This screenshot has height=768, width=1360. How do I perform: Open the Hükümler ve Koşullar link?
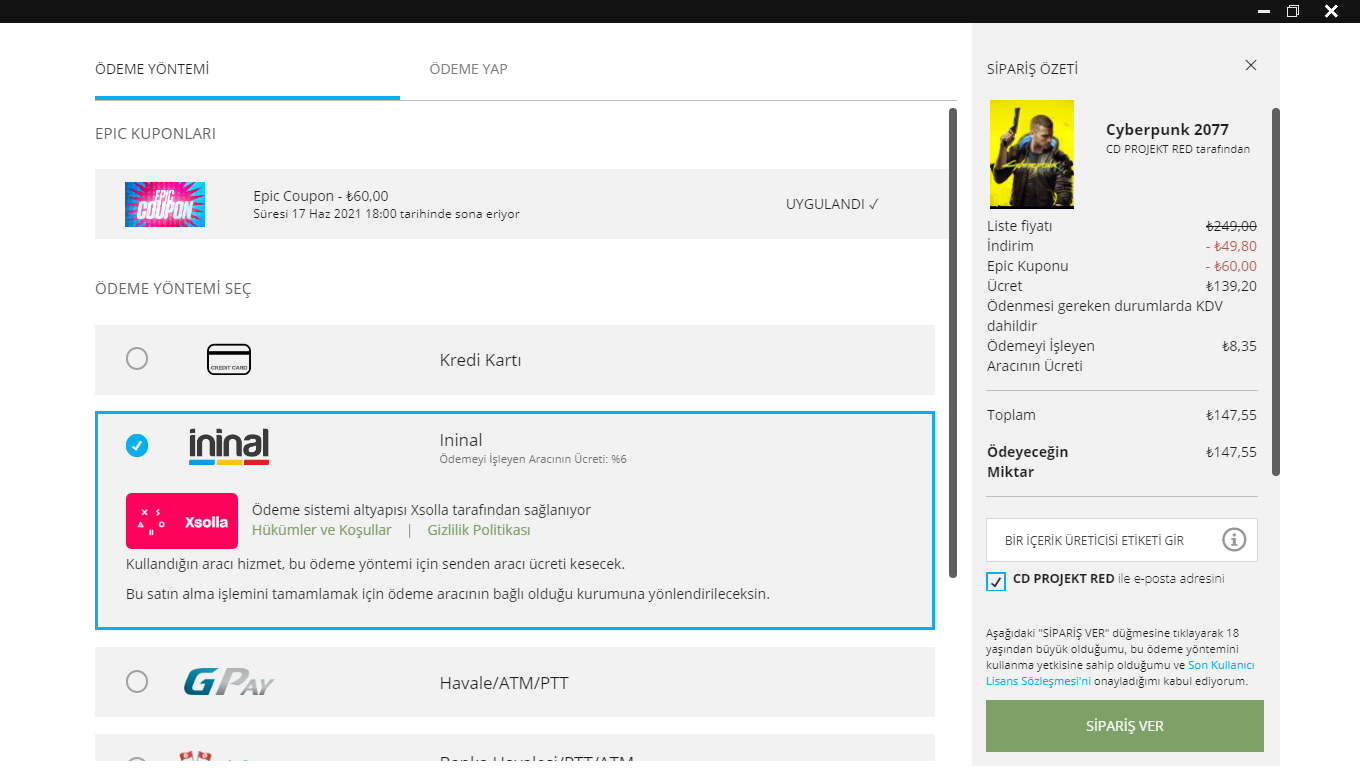pyautogui.click(x=322, y=530)
